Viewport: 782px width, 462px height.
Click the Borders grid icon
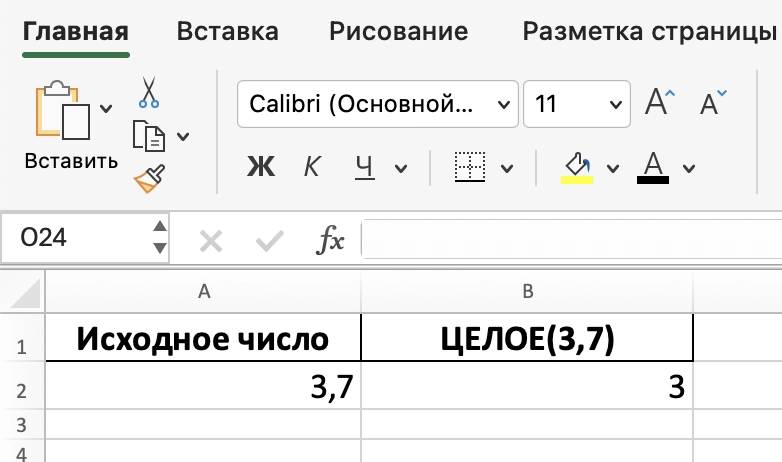[x=470, y=167]
